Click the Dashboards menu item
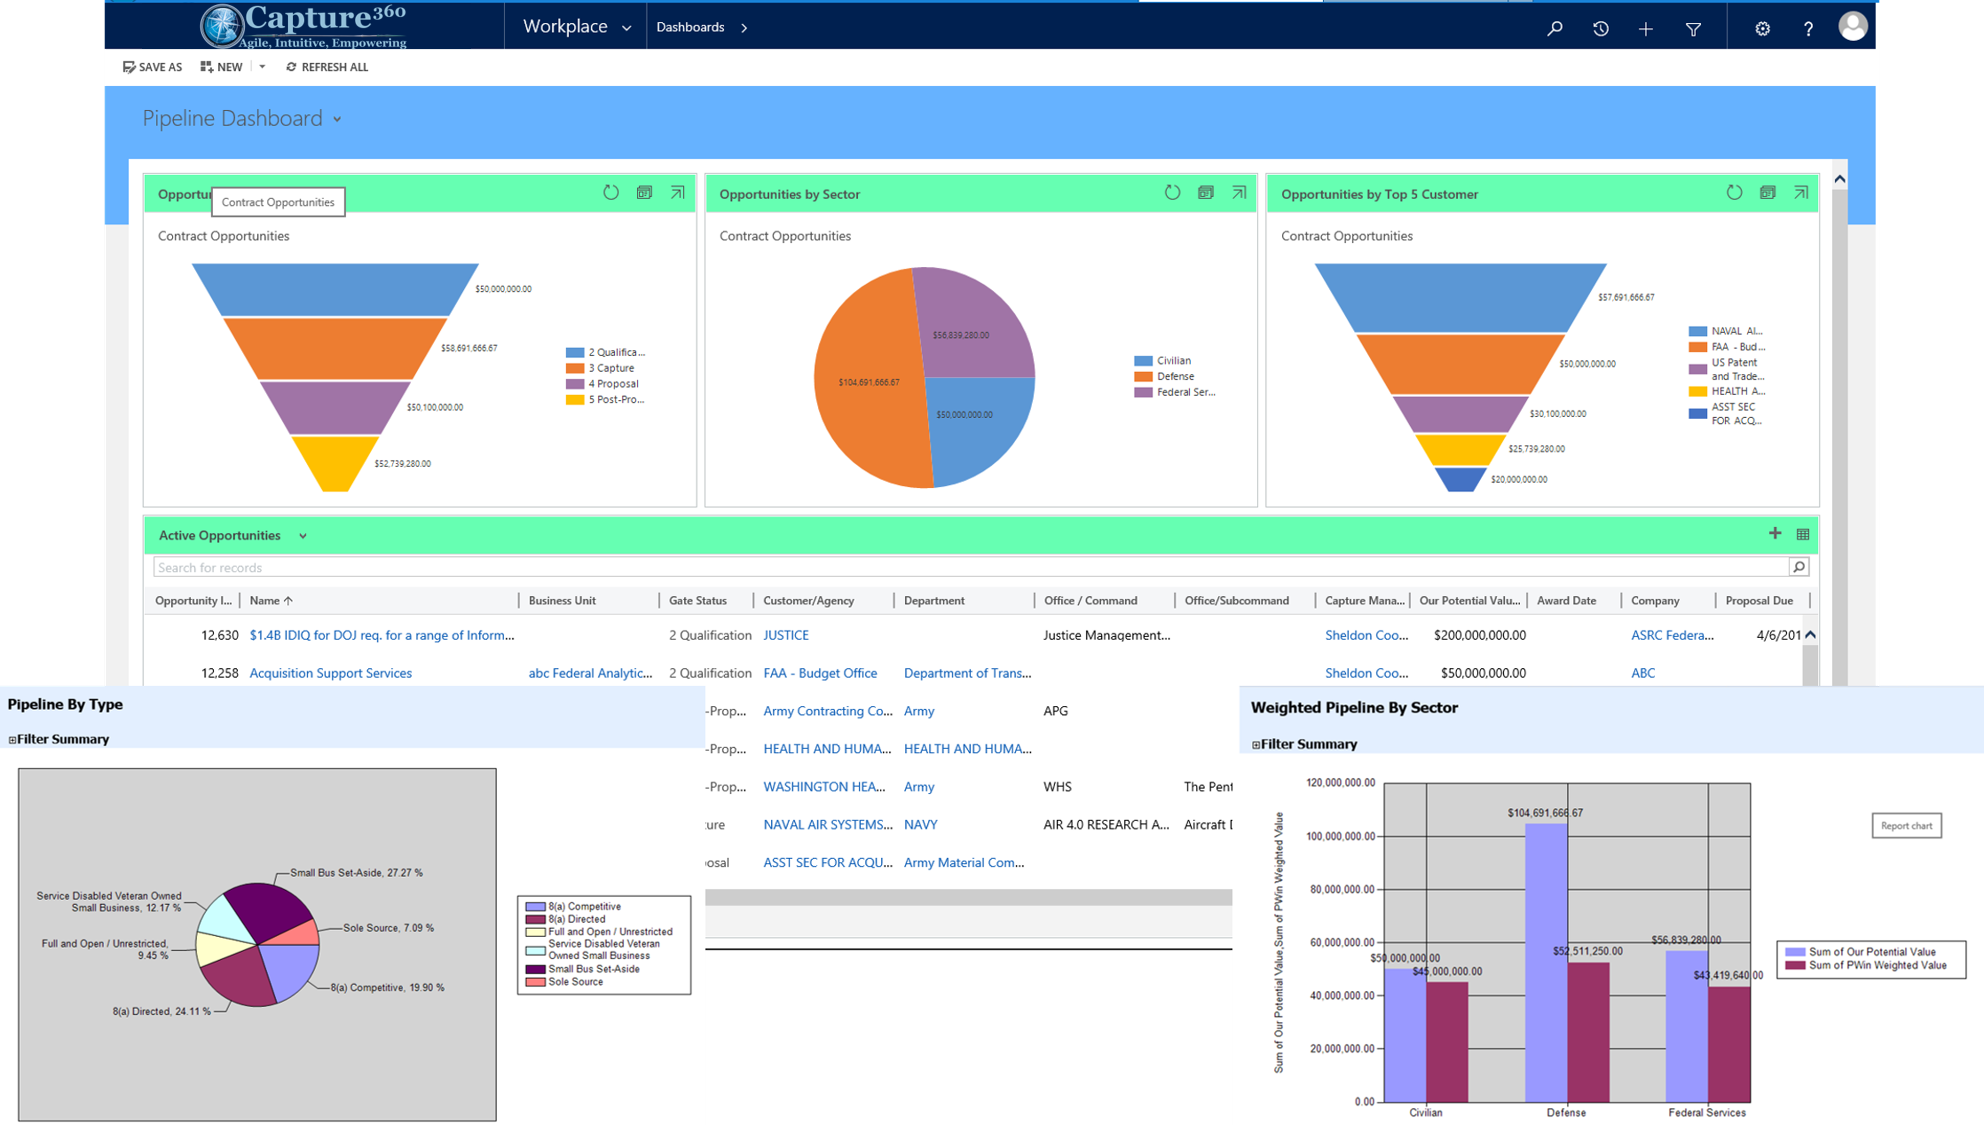The image size is (1984, 1125). coord(690,27)
